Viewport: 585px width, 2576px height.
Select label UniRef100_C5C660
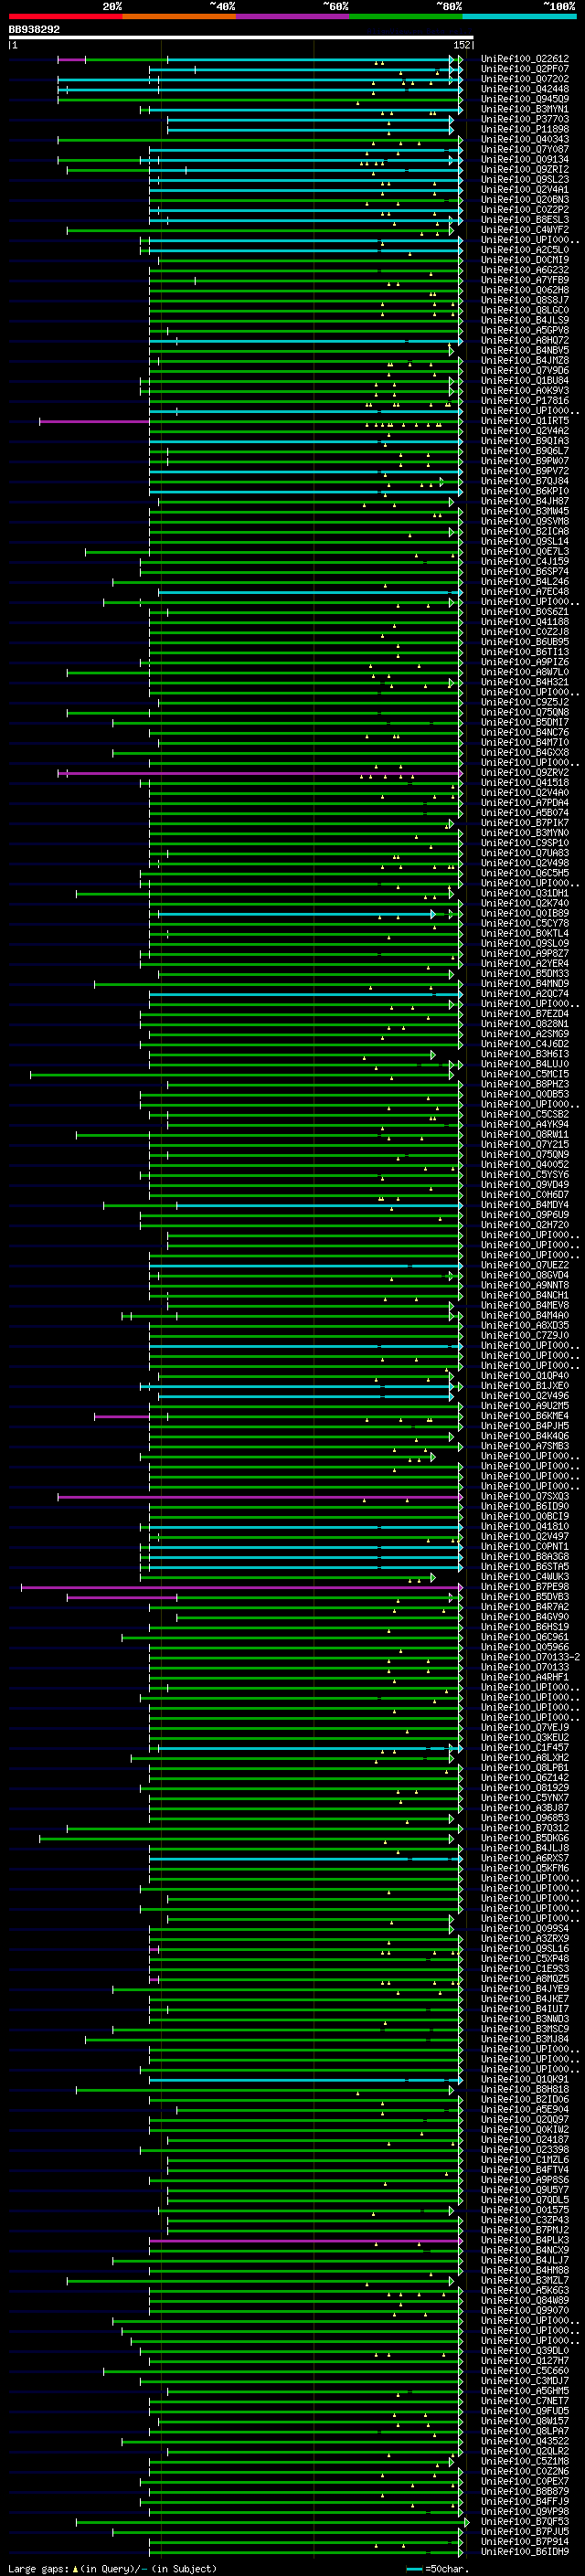point(525,2371)
